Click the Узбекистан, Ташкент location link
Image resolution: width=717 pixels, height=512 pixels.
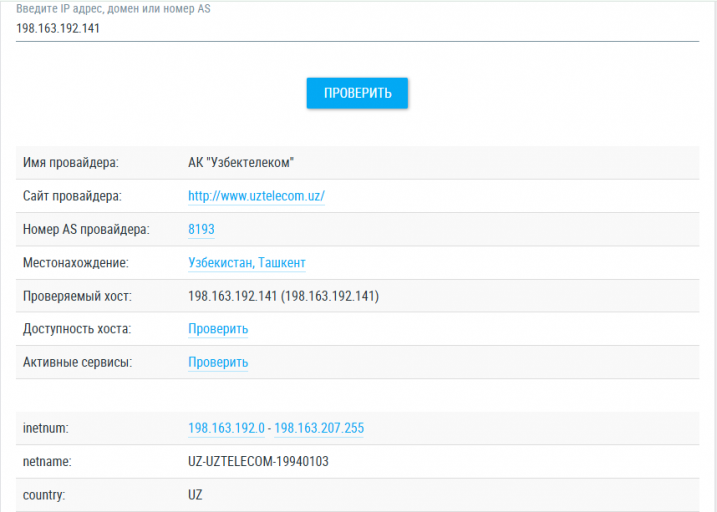point(246,263)
